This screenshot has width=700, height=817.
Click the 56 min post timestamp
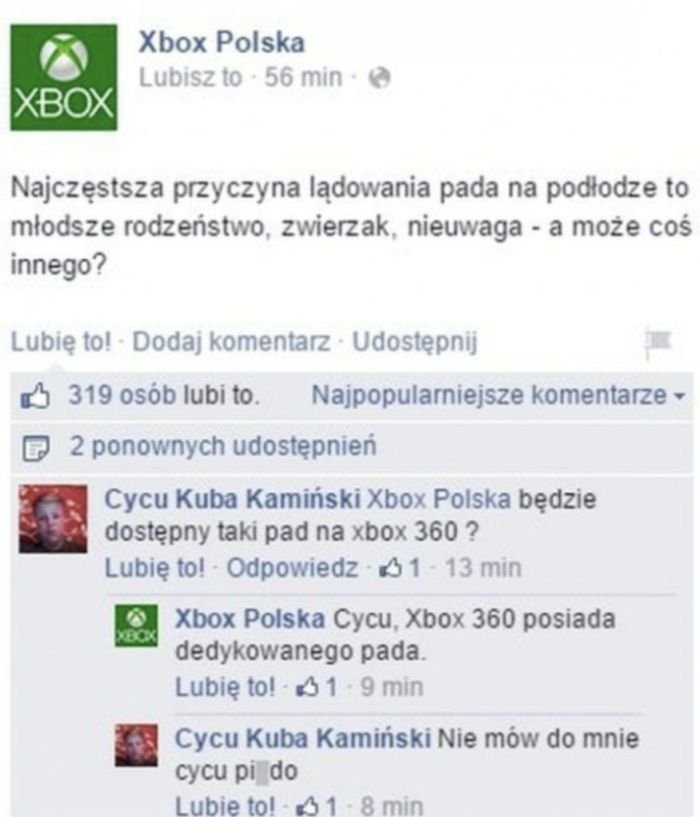[303, 78]
